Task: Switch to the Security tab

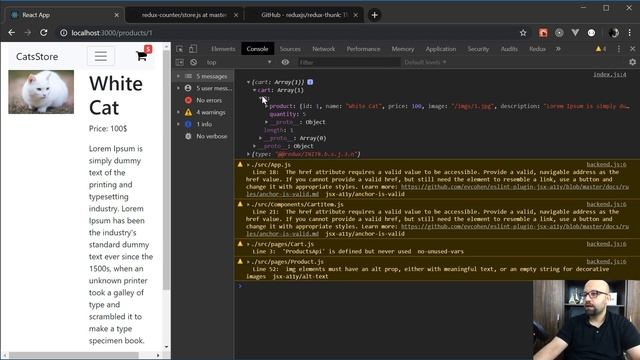Action: [x=478, y=49]
